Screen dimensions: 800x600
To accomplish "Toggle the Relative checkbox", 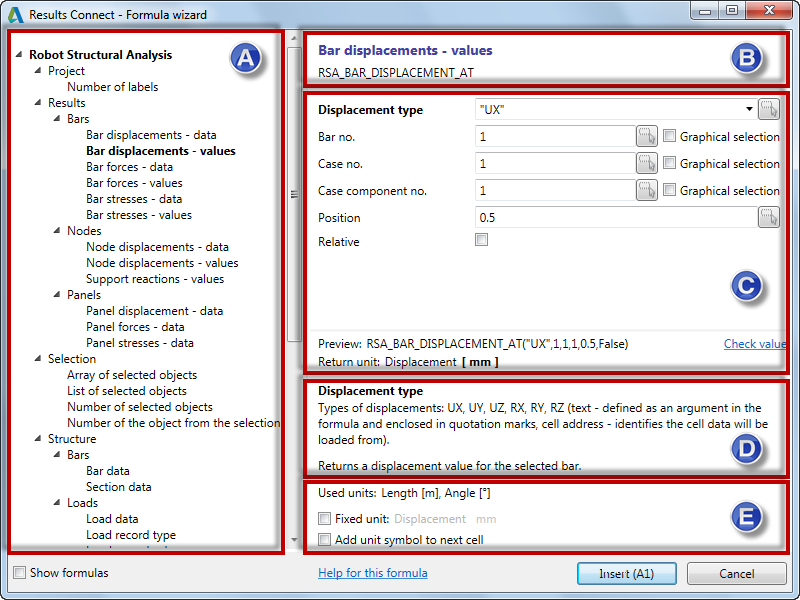I will (x=481, y=239).
